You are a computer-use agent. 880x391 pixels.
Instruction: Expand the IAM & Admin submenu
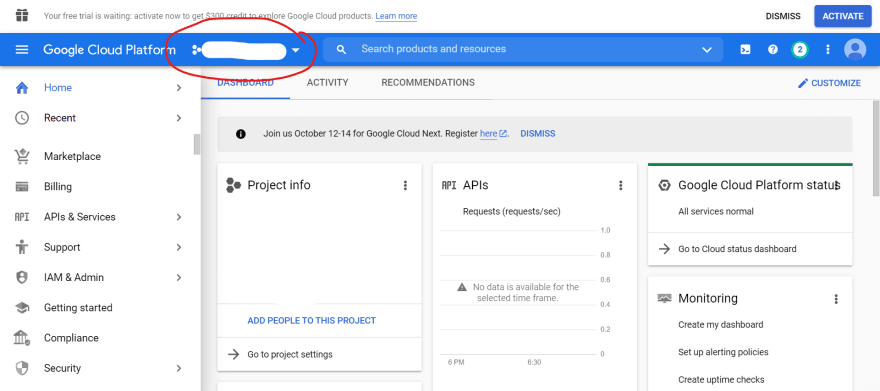(x=179, y=278)
